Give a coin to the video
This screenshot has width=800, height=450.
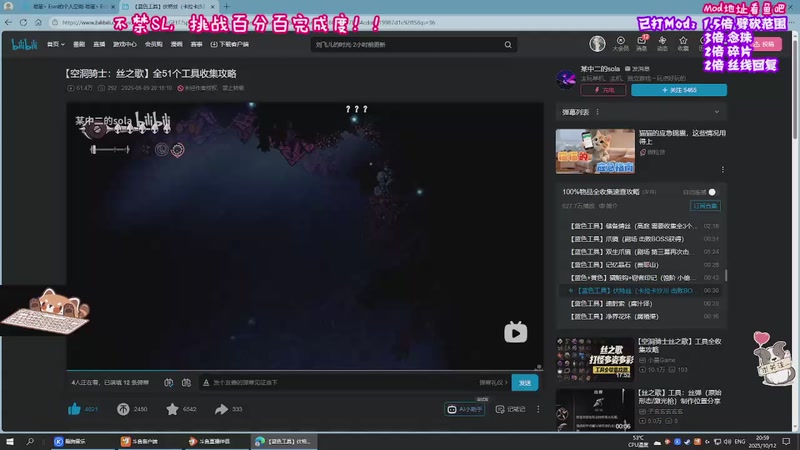click(123, 409)
